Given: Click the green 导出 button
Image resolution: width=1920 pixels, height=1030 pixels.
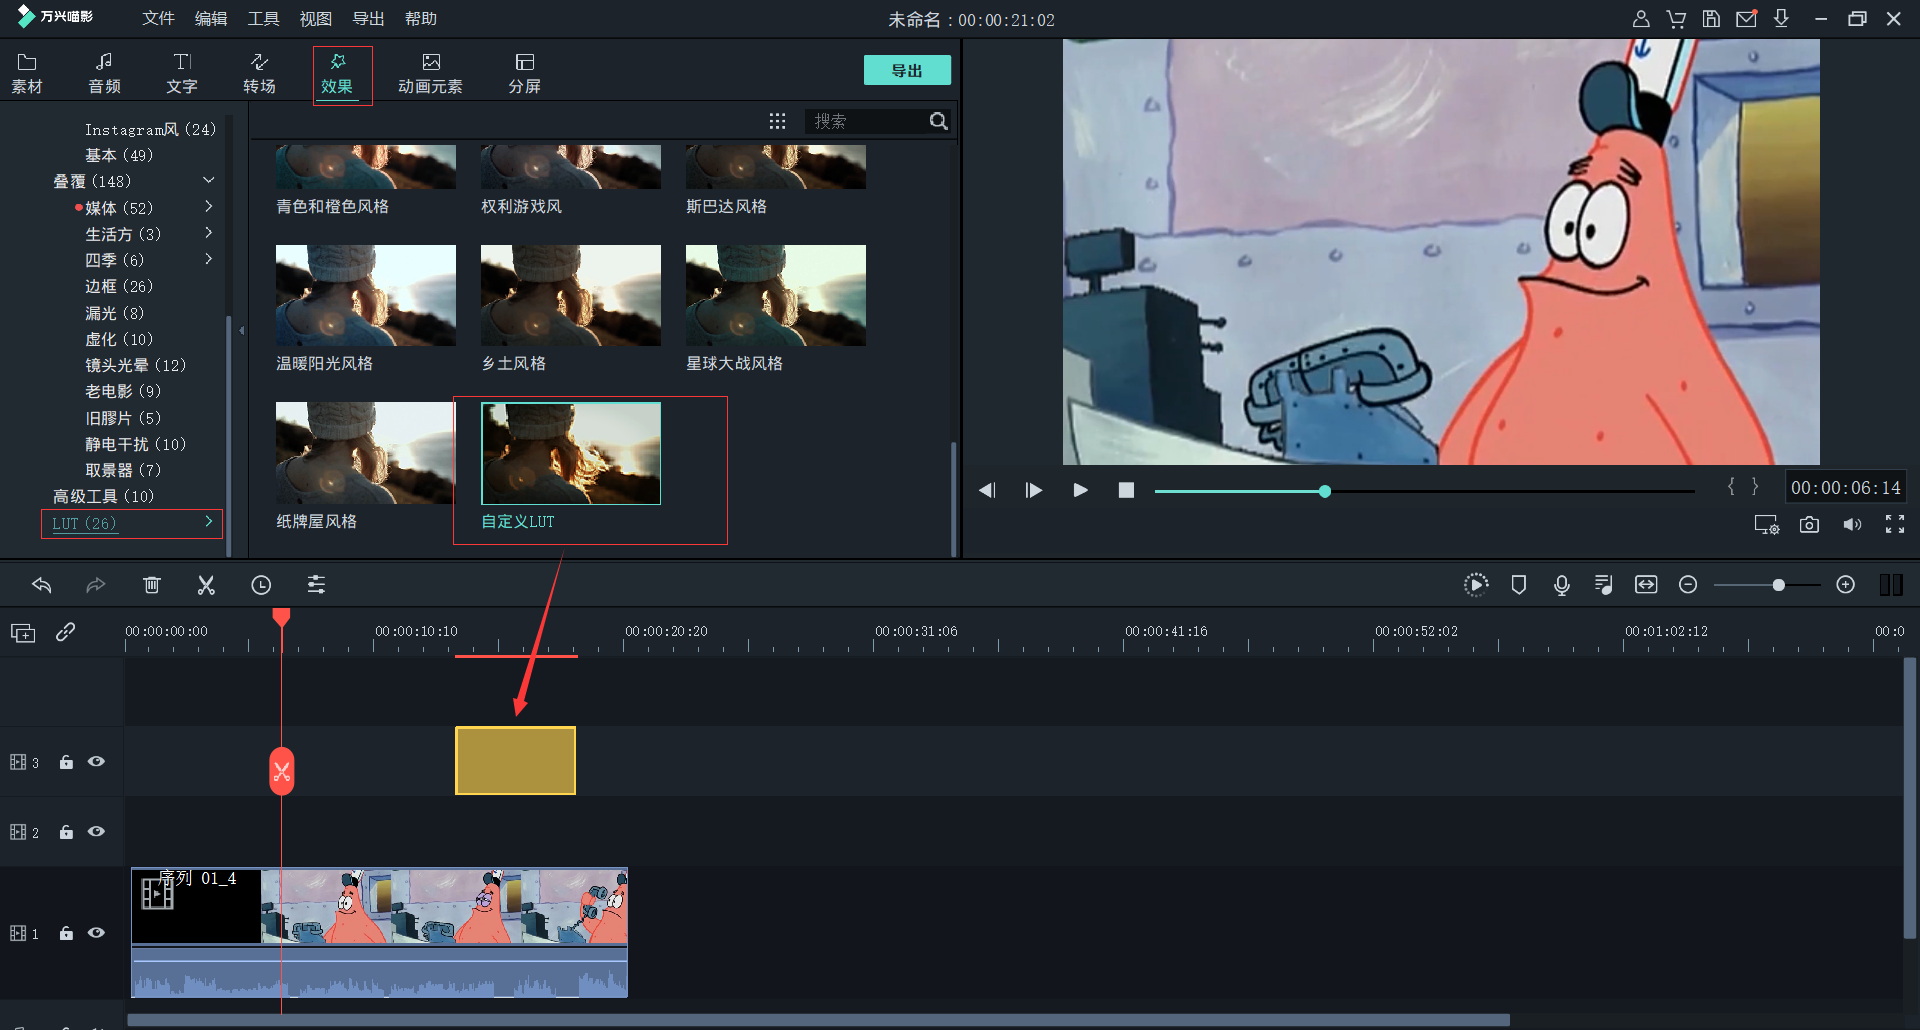Looking at the screenshot, I should 906,70.
